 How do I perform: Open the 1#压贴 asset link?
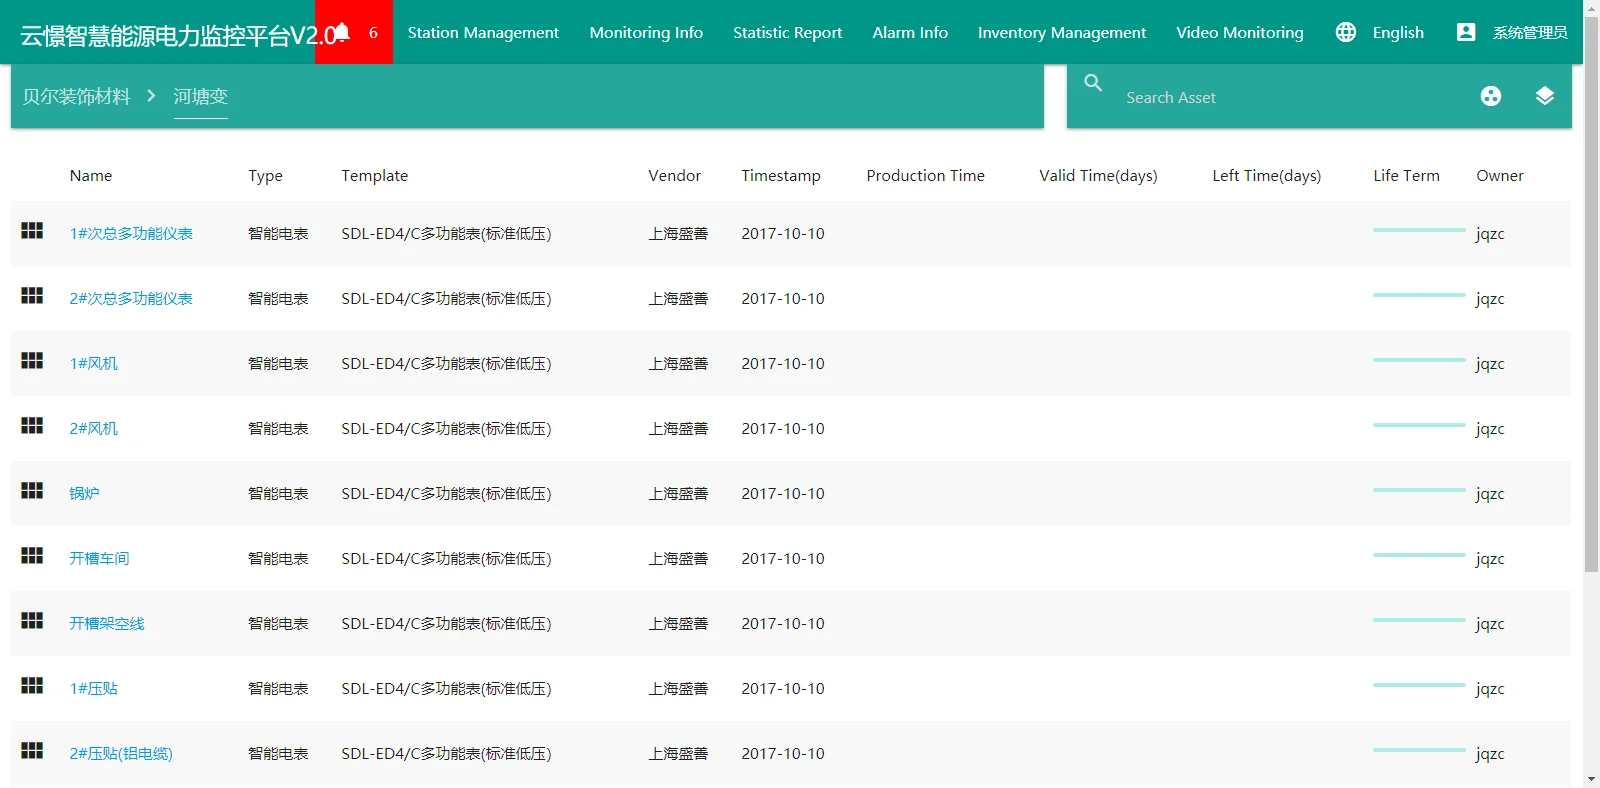94,689
